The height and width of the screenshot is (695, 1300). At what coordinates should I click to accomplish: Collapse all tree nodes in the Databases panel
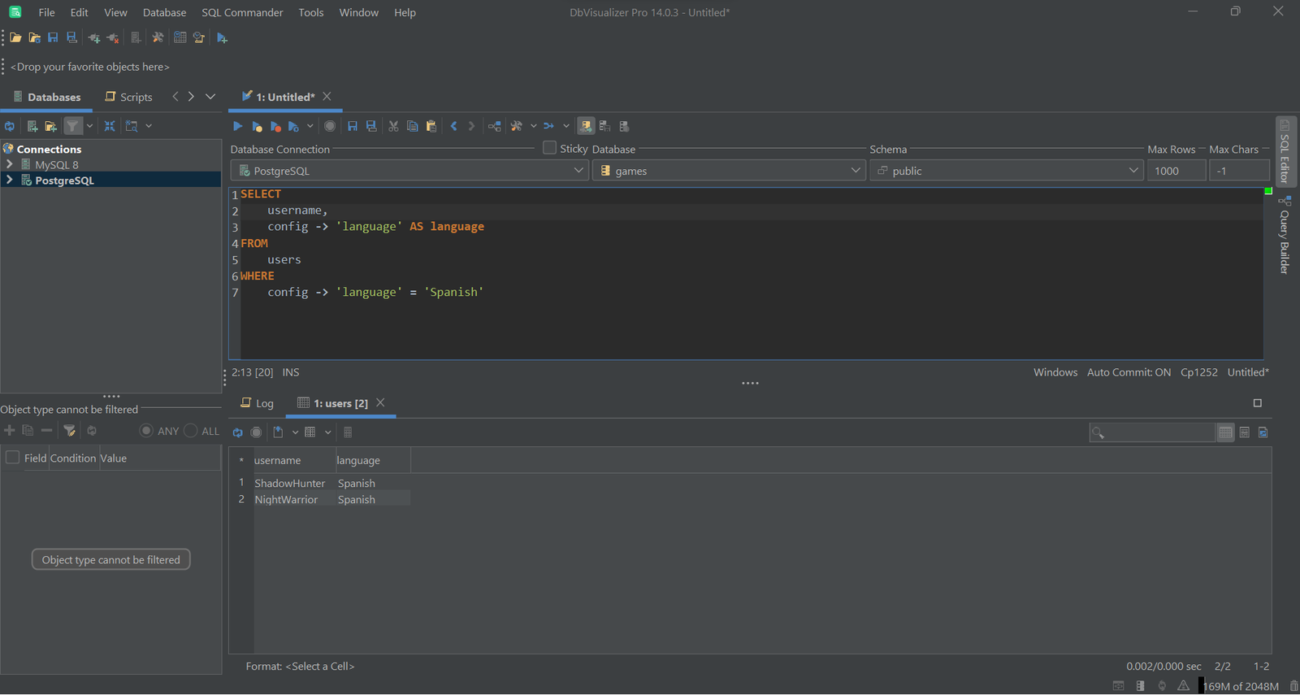(109, 125)
